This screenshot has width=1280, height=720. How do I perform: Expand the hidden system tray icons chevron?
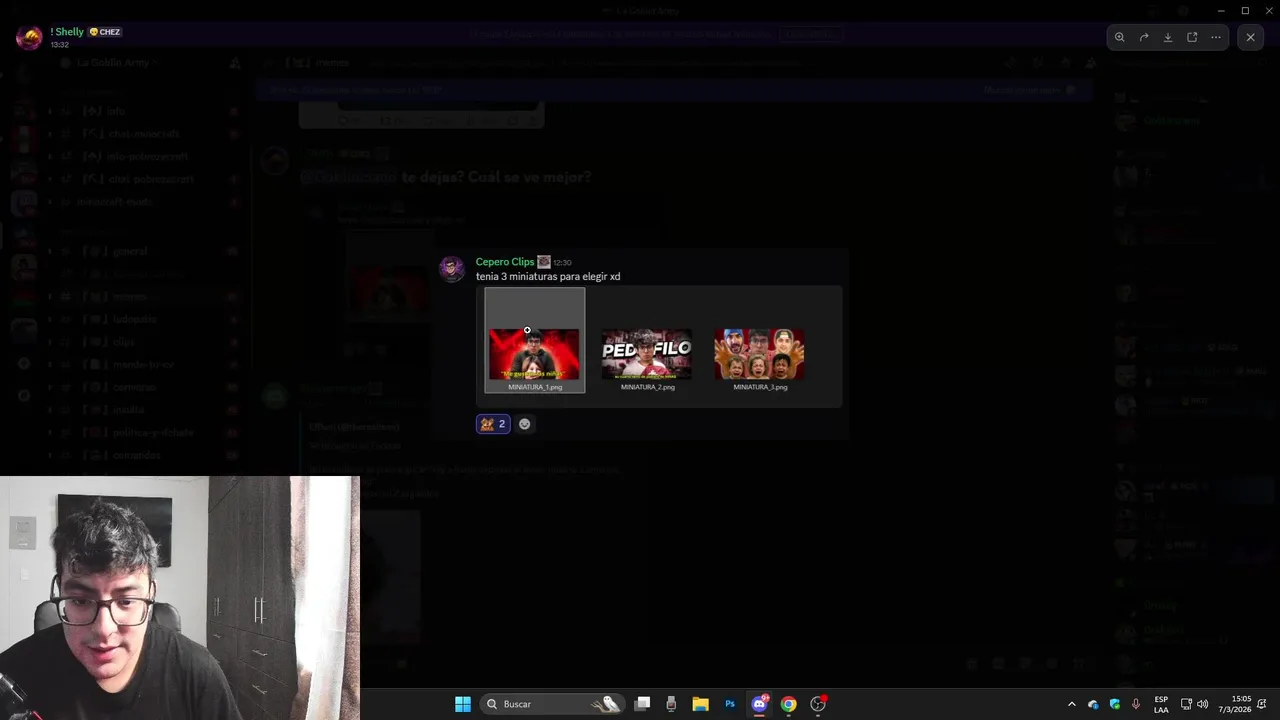click(x=1072, y=704)
